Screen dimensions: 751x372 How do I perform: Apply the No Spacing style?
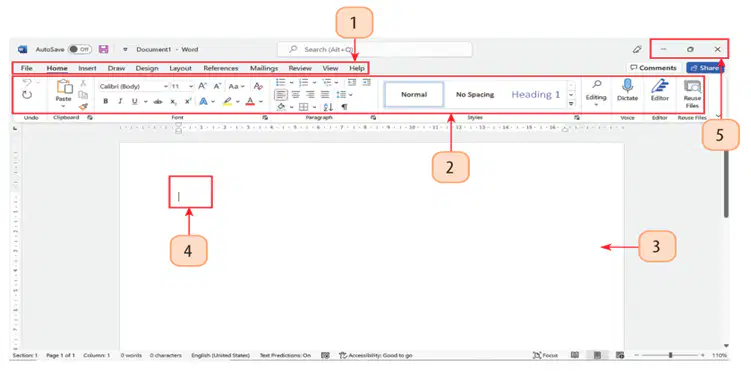(x=475, y=94)
